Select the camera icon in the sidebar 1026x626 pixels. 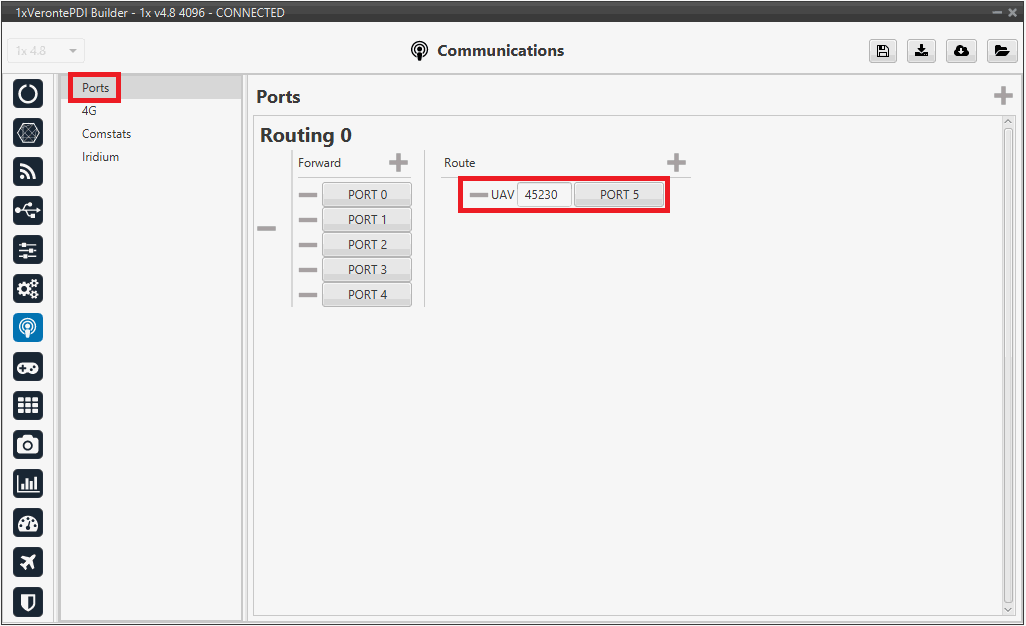pos(28,445)
